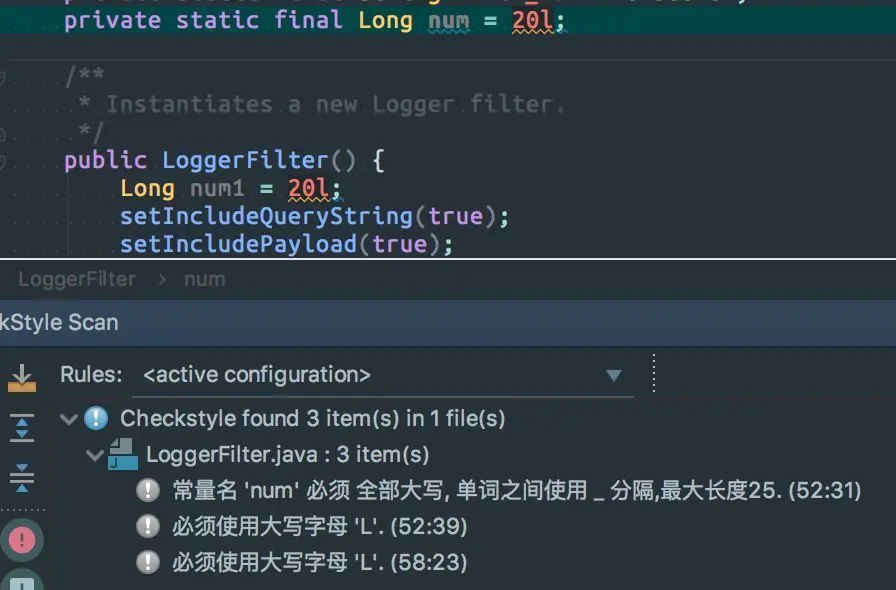Click the LoggerFilter.java file icon
Viewport: 896px width, 590px height.
click(122, 454)
